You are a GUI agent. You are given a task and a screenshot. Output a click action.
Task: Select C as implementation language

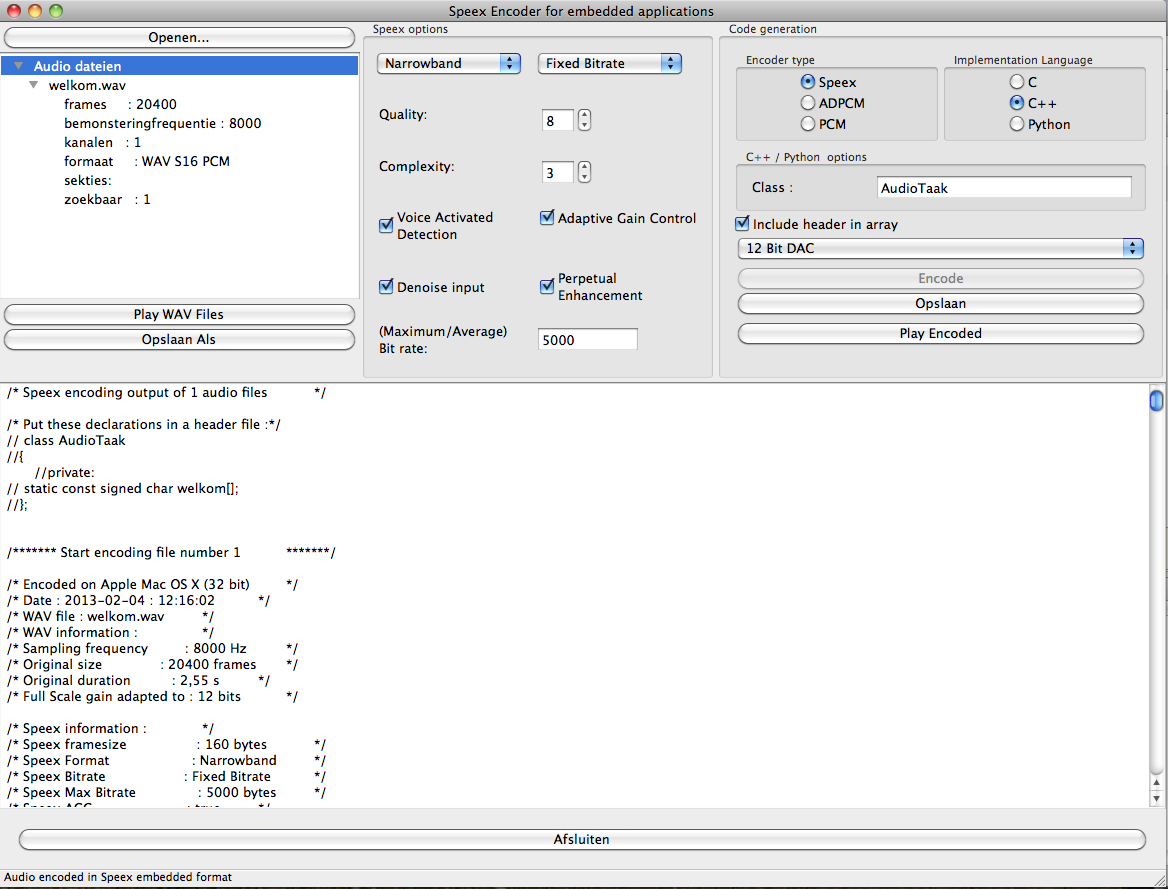pos(1017,82)
